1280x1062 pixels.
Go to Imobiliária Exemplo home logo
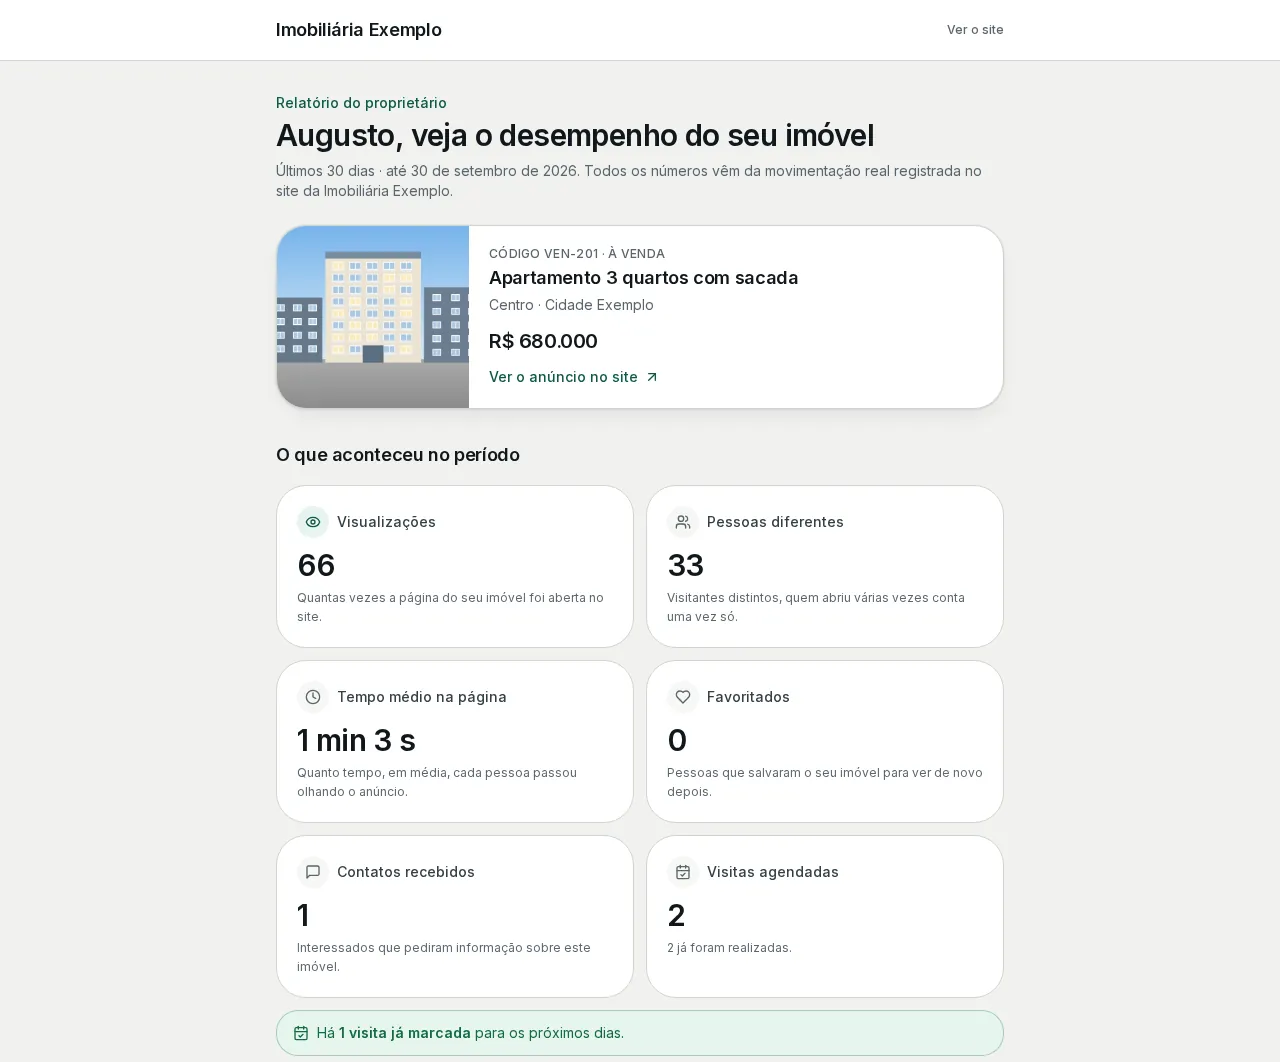[359, 30]
